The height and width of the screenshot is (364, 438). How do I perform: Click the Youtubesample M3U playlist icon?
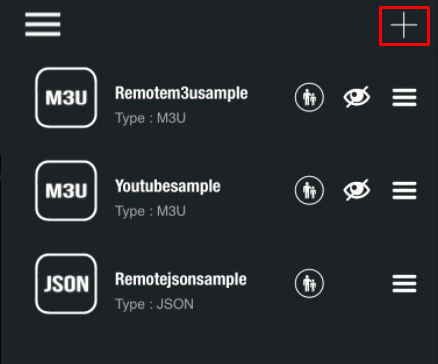click(x=66, y=191)
